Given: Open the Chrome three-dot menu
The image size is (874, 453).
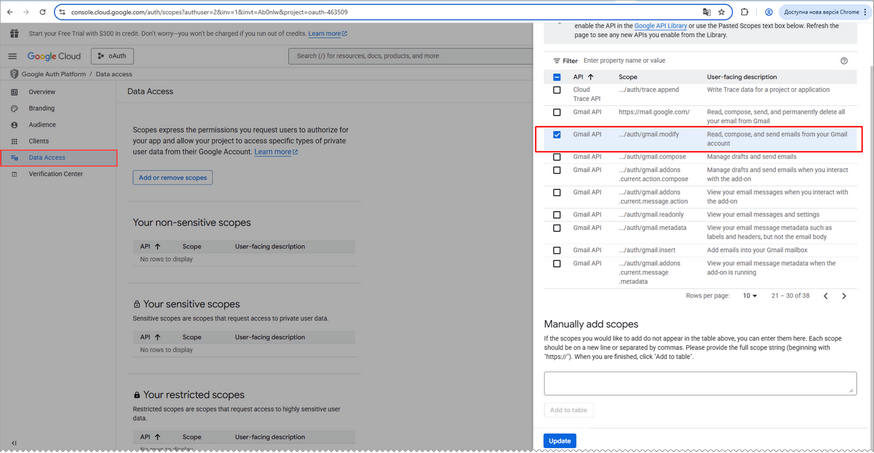Looking at the screenshot, I should pyautogui.click(x=866, y=12).
